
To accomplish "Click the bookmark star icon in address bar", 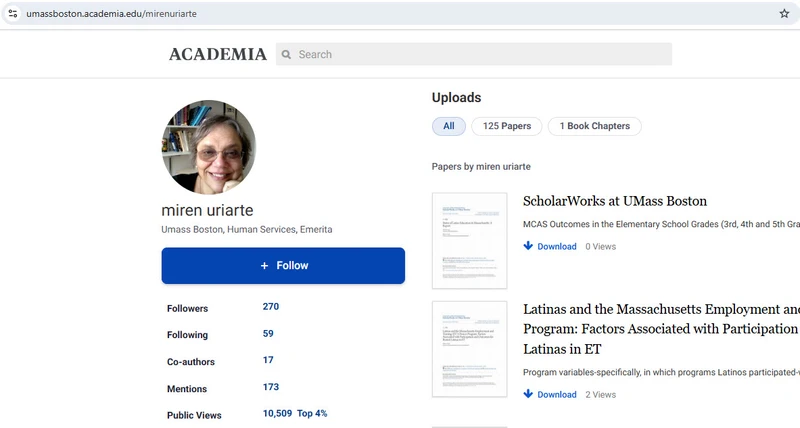I will click(x=784, y=14).
